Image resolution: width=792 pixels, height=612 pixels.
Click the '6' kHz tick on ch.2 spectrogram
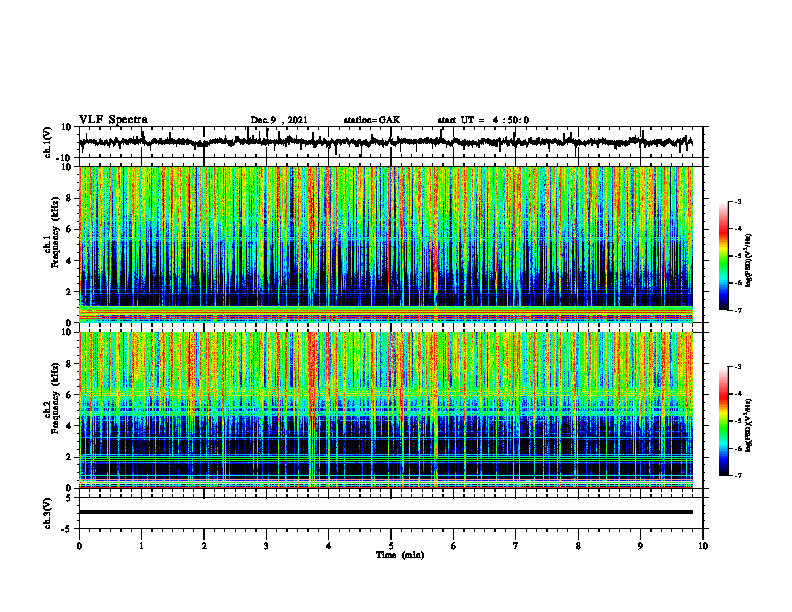click(x=70, y=395)
